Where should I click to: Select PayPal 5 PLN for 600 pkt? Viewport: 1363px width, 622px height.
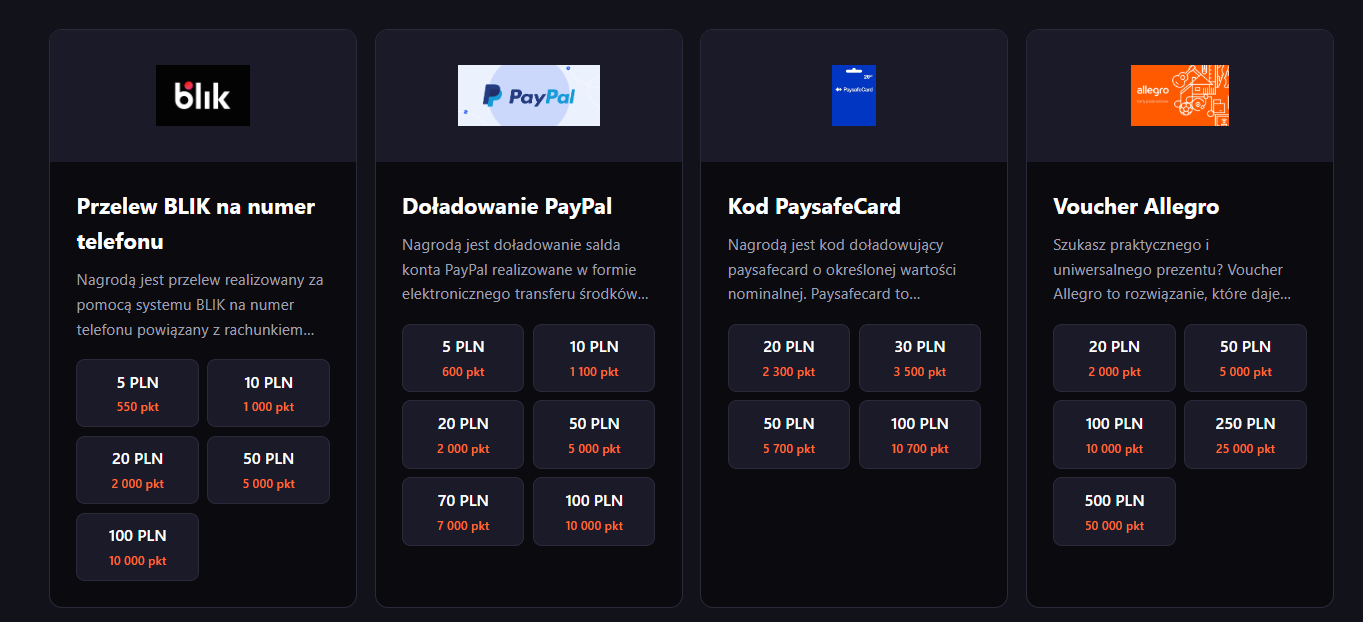(462, 358)
